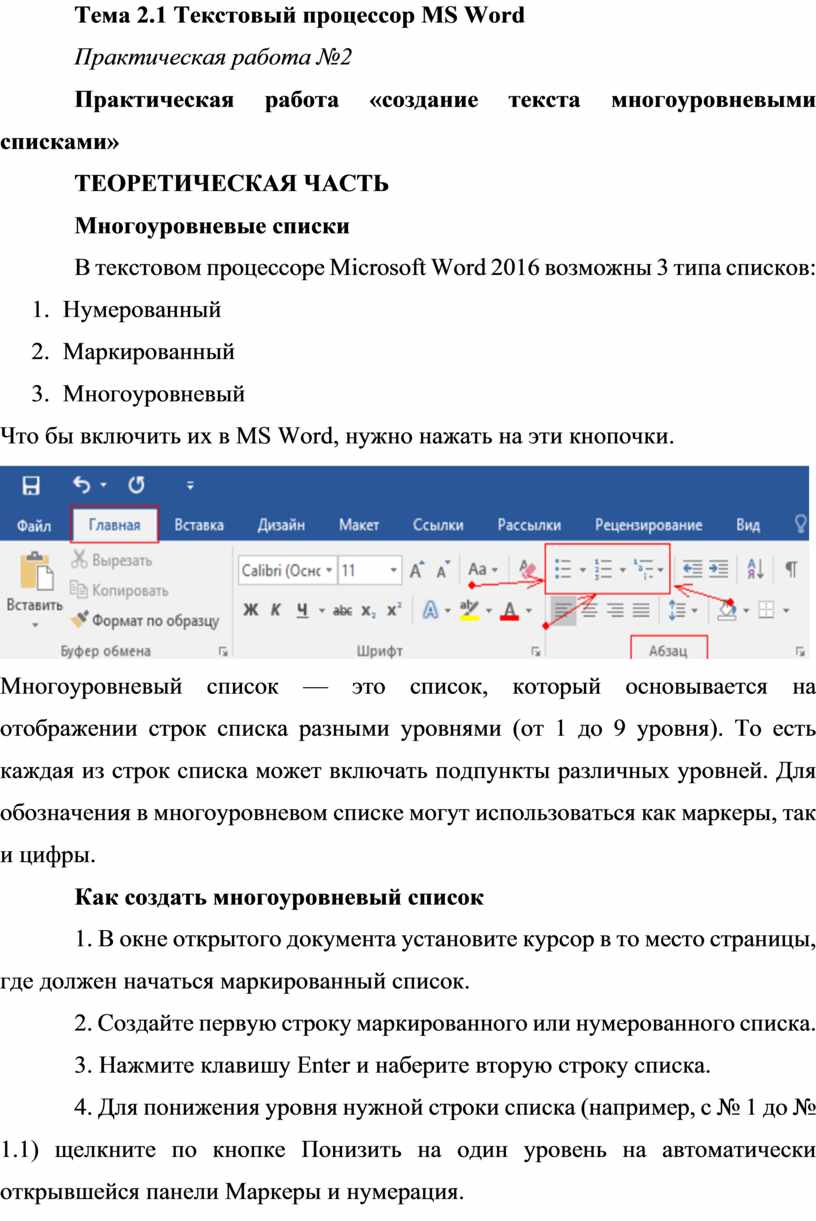Image resolution: width=816 pixels, height=1221 pixels.
Task: Switch to the Вставка tab
Action: (x=198, y=525)
